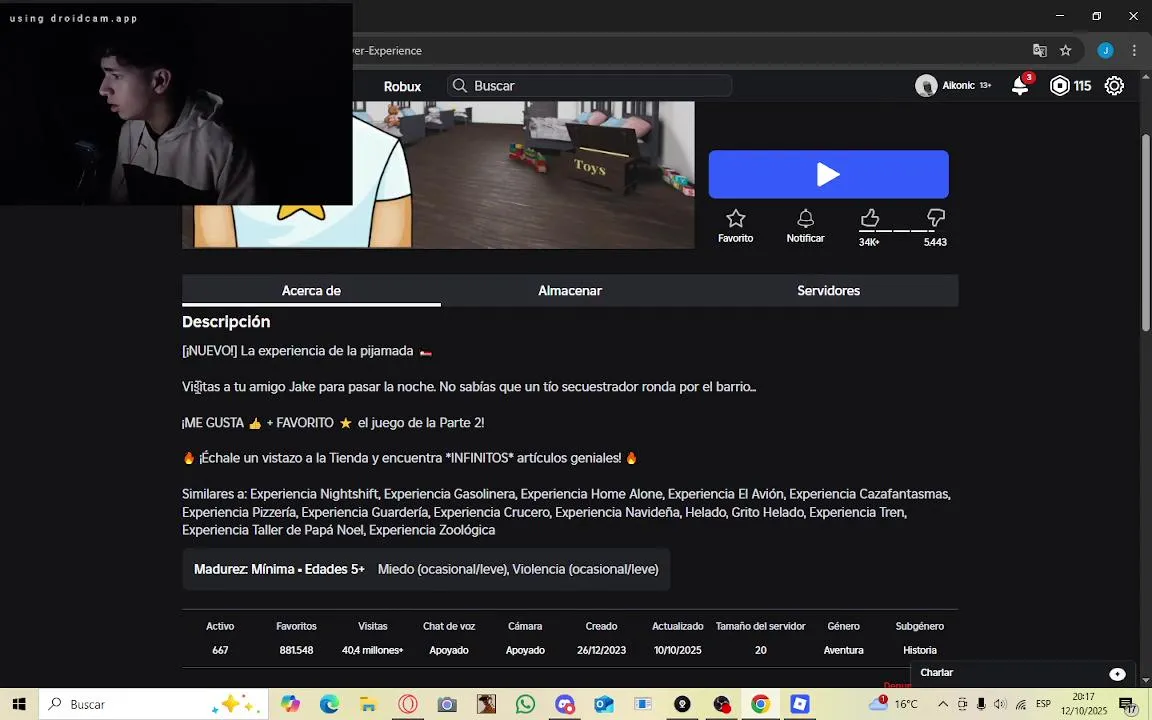Open the Roblox settings gear
Viewport: 1152px width, 720px height.
point(1115,86)
